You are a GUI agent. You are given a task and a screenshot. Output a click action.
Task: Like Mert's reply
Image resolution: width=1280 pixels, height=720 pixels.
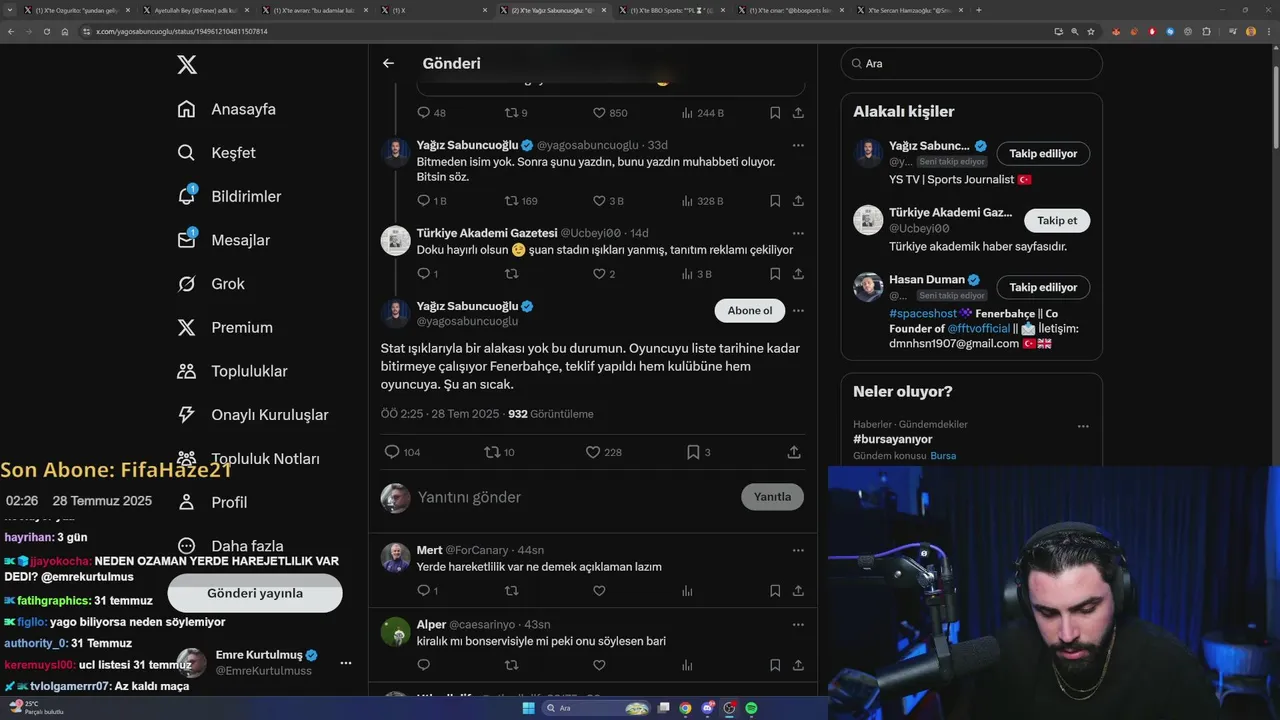point(599,591)
